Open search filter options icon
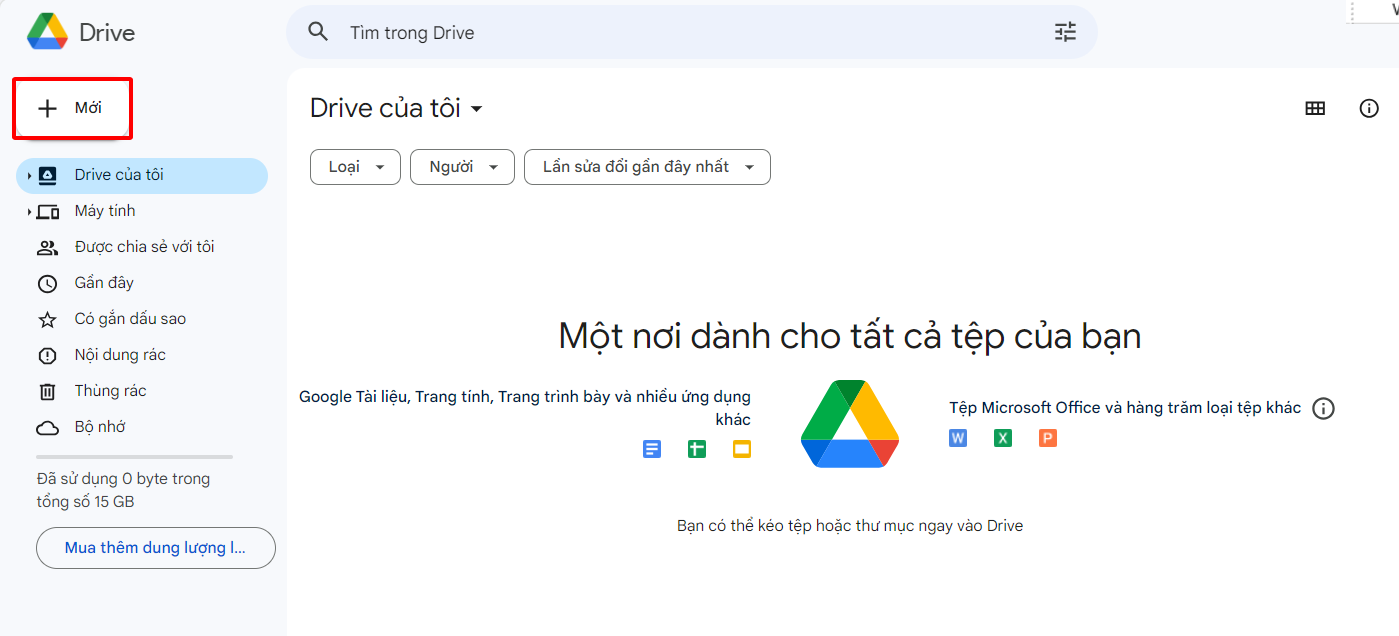 pos(1064,32)
